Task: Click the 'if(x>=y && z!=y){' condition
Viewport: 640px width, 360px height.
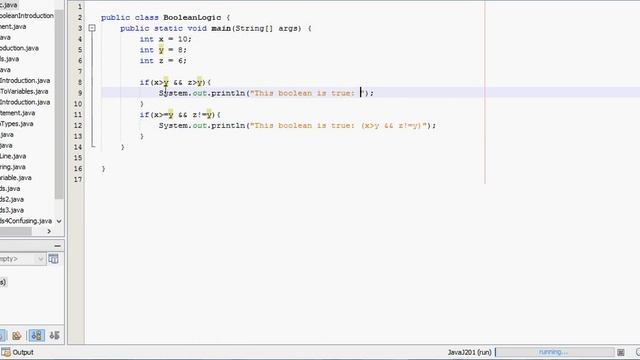Action: pos(180,115)
